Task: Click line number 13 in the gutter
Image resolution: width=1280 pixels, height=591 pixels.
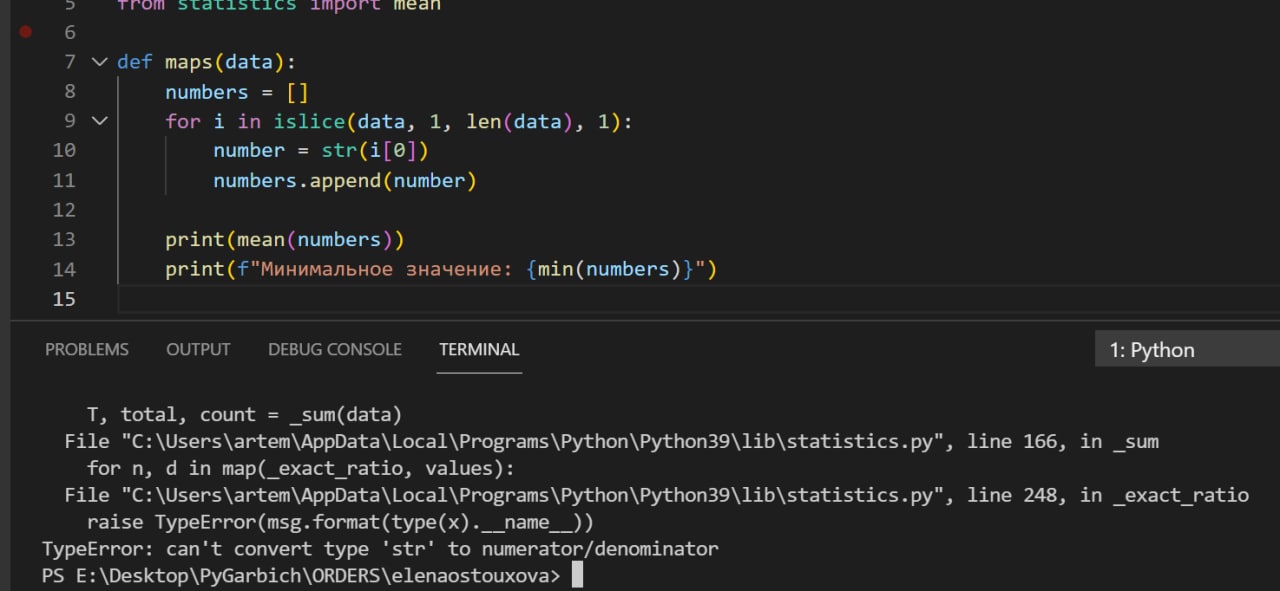Action: 63,240
